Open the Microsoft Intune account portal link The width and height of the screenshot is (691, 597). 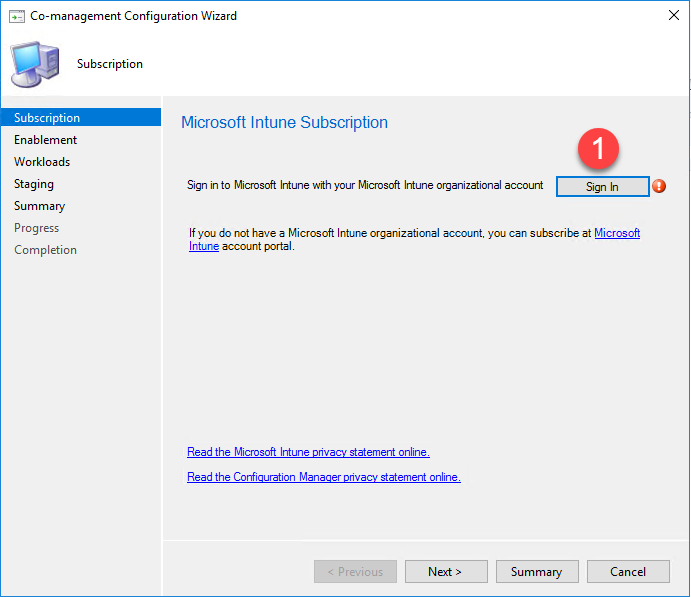(x=616, y=233)
